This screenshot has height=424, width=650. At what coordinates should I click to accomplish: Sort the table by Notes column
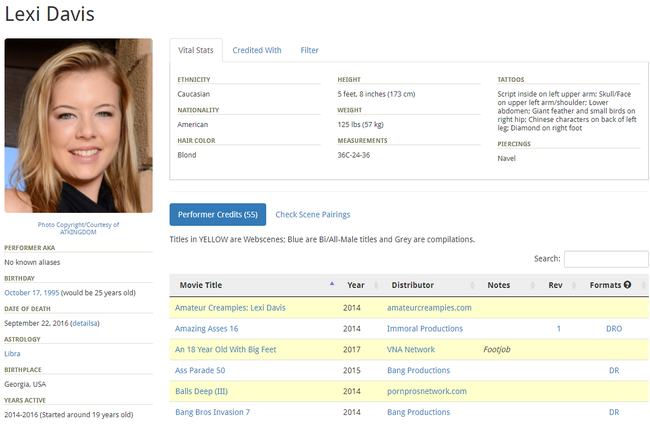509,285
